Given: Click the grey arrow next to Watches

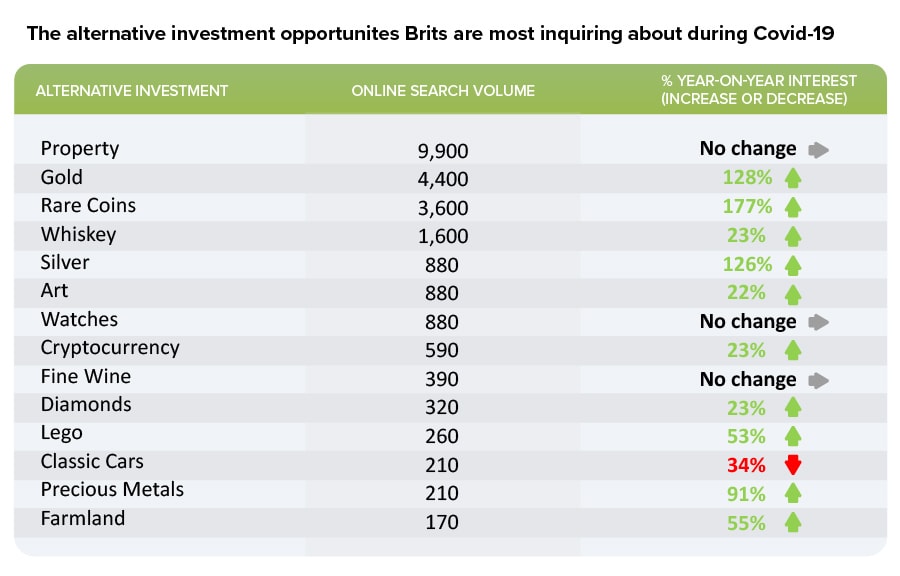Looking at the screenshot, I should pos(819,322).
